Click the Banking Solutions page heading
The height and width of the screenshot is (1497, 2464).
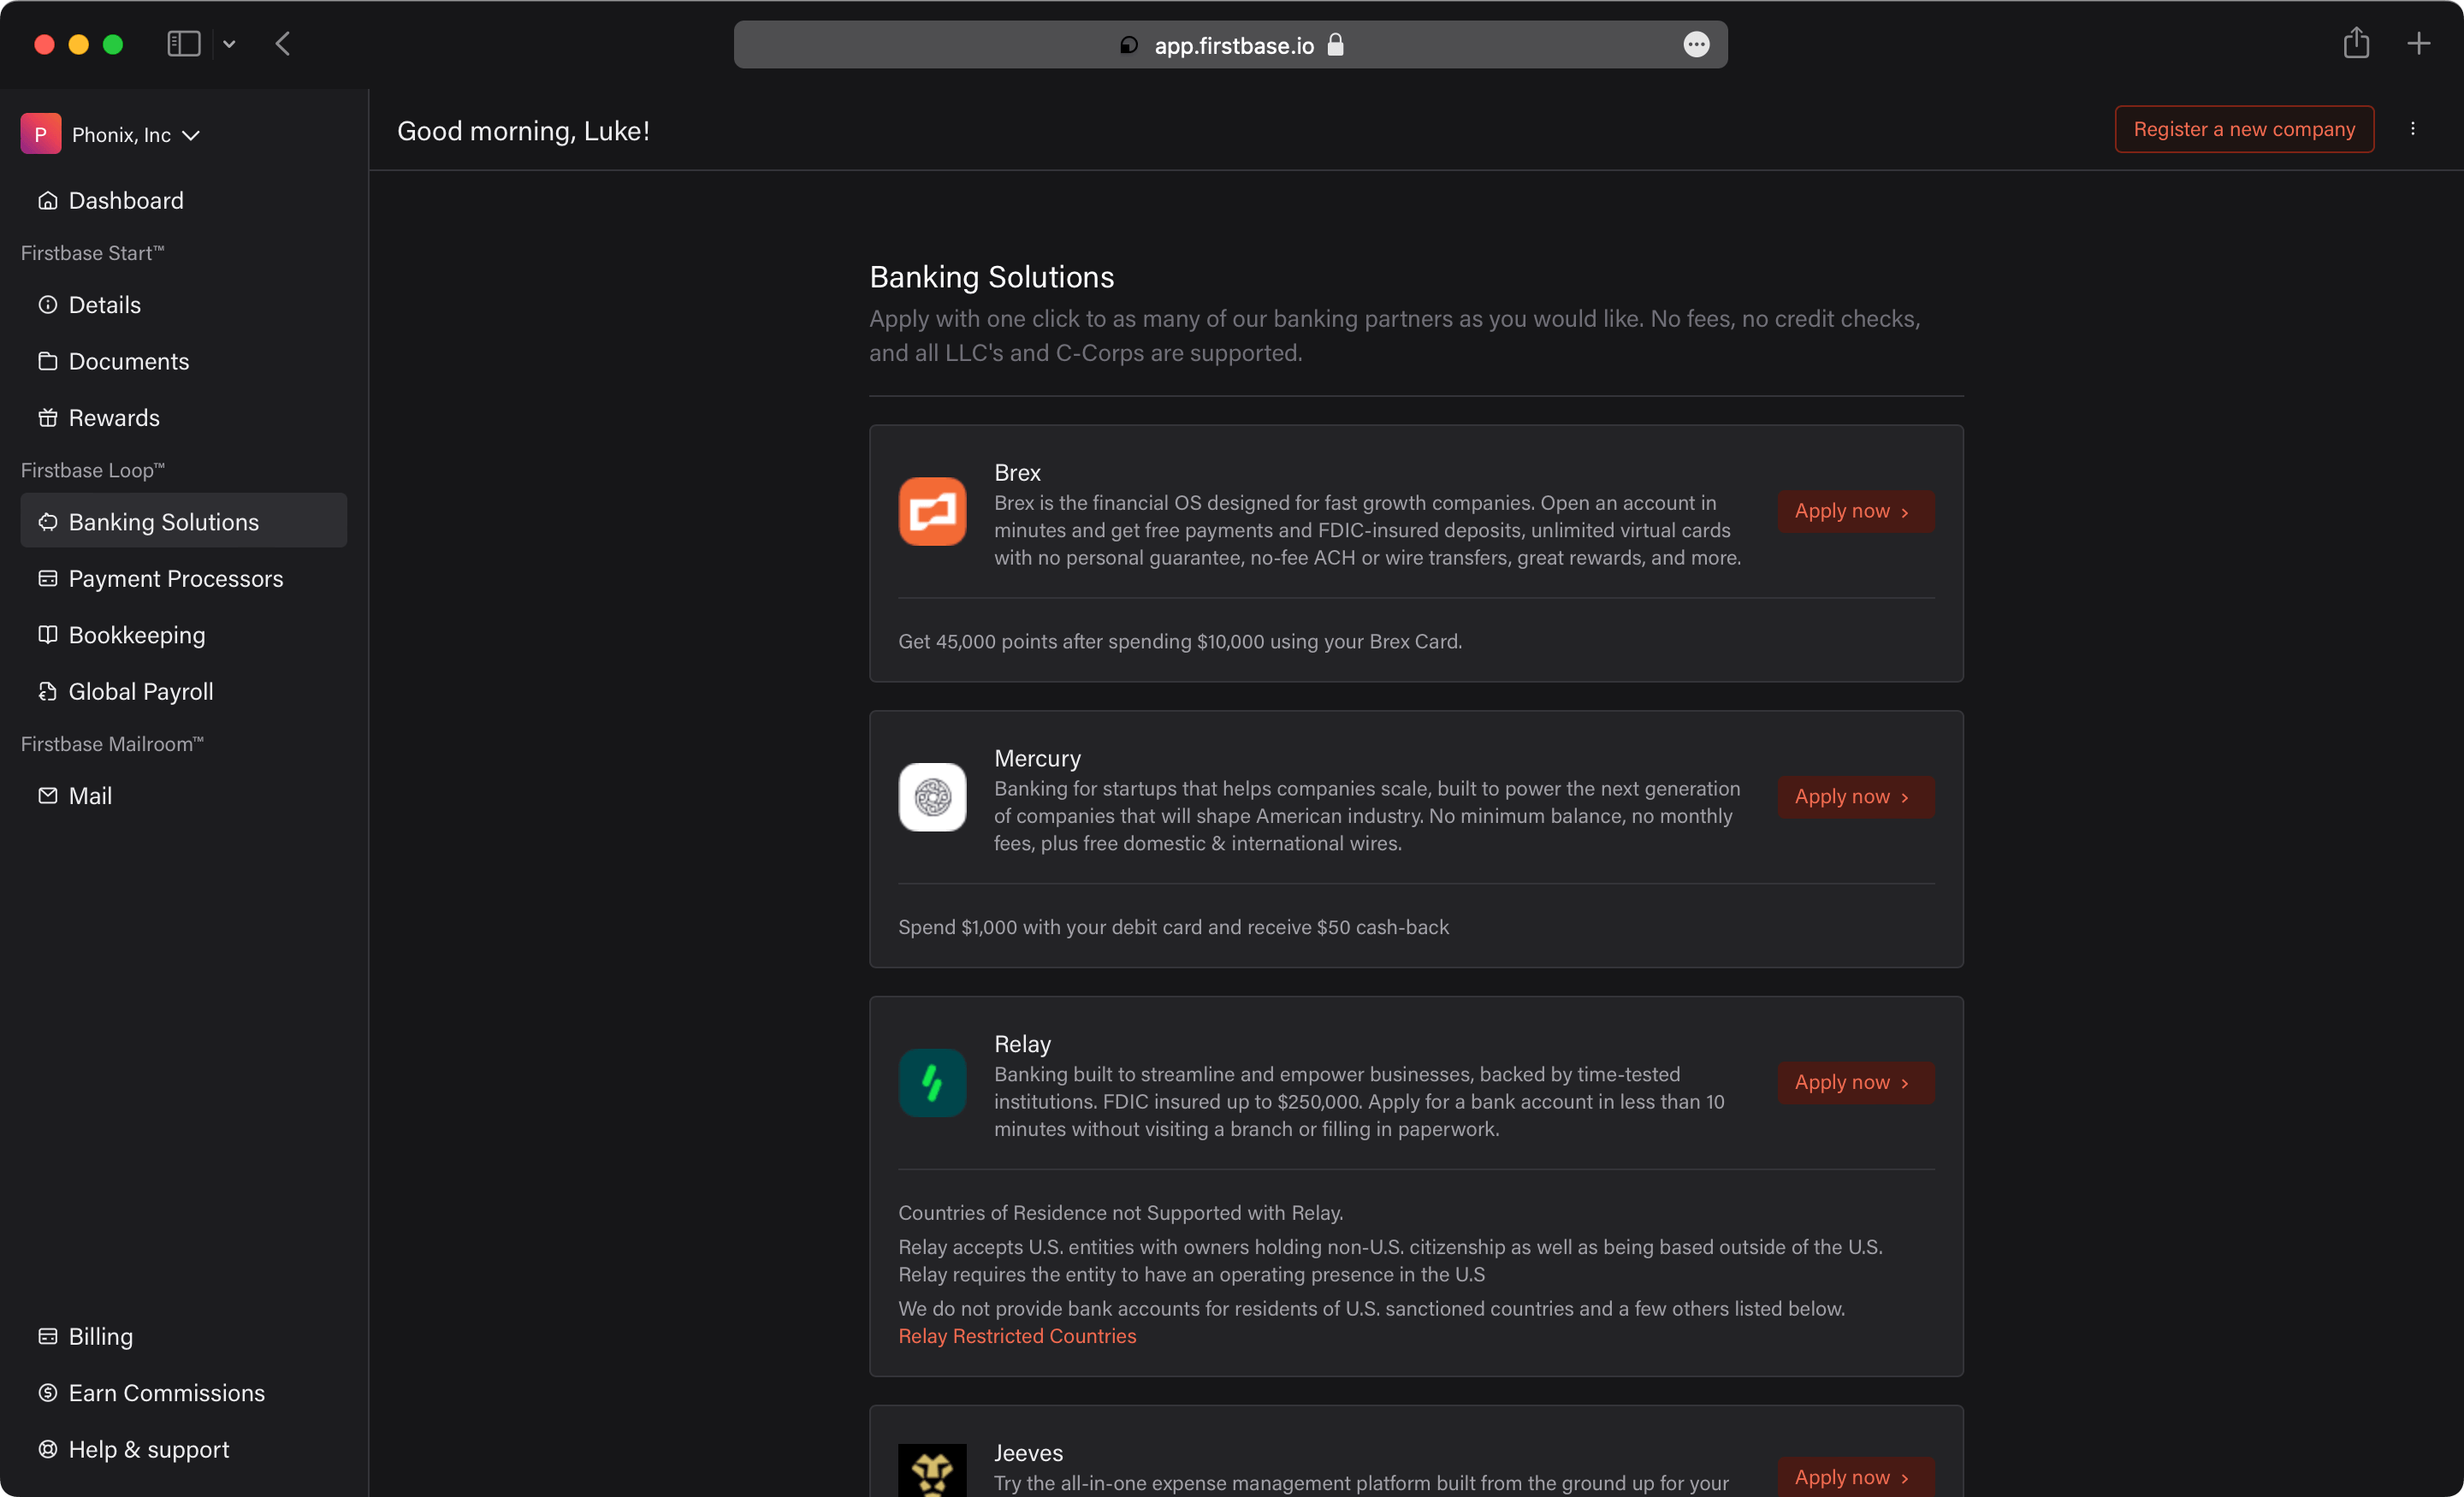[x=991, y=276]
